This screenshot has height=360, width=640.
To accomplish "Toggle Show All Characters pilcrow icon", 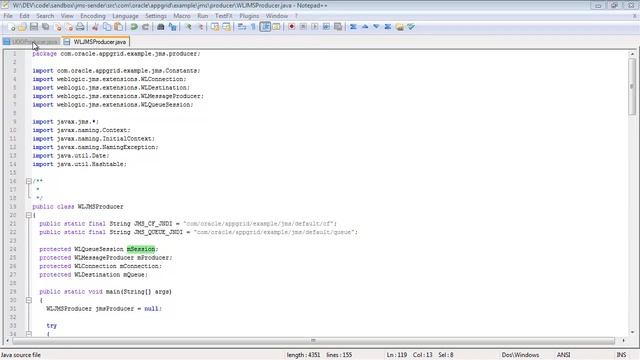I will coord(253,27).
